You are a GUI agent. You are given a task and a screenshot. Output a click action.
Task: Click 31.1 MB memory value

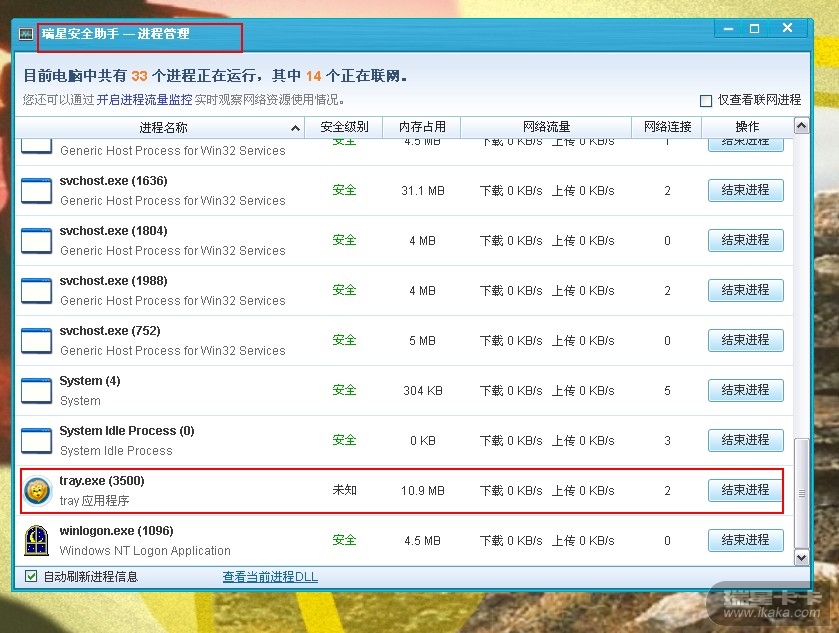(423, 191)
